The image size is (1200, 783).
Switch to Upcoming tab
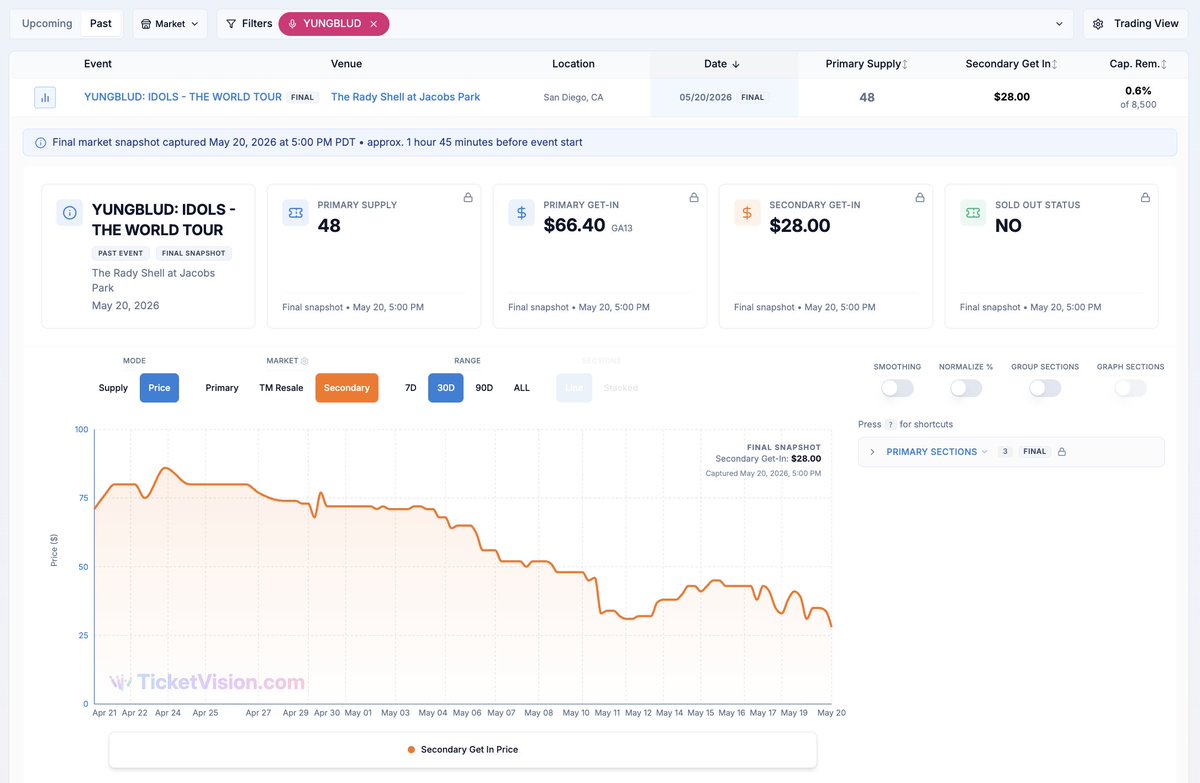coord(47,23)
